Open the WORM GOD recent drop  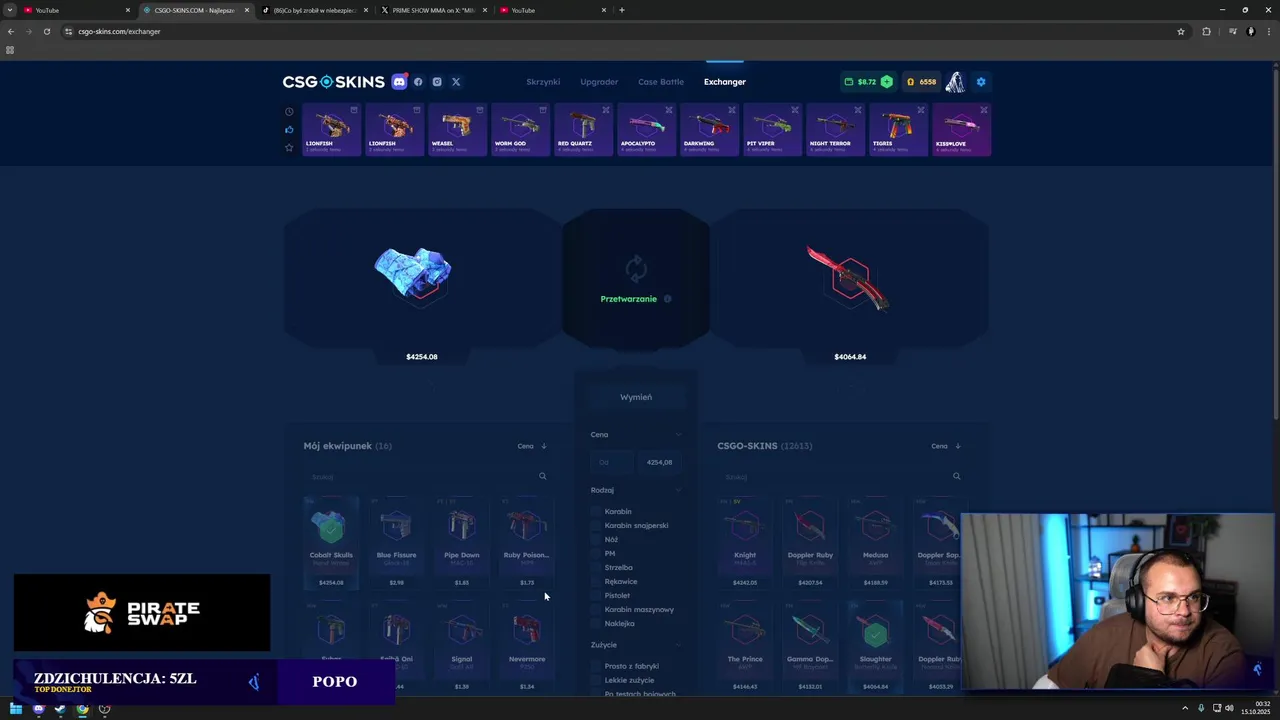[x=520, y=130]
